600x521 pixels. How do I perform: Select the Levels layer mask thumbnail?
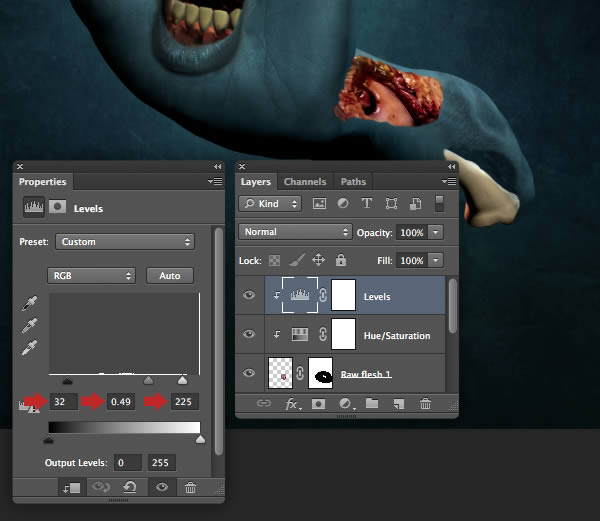pos(343,295)
